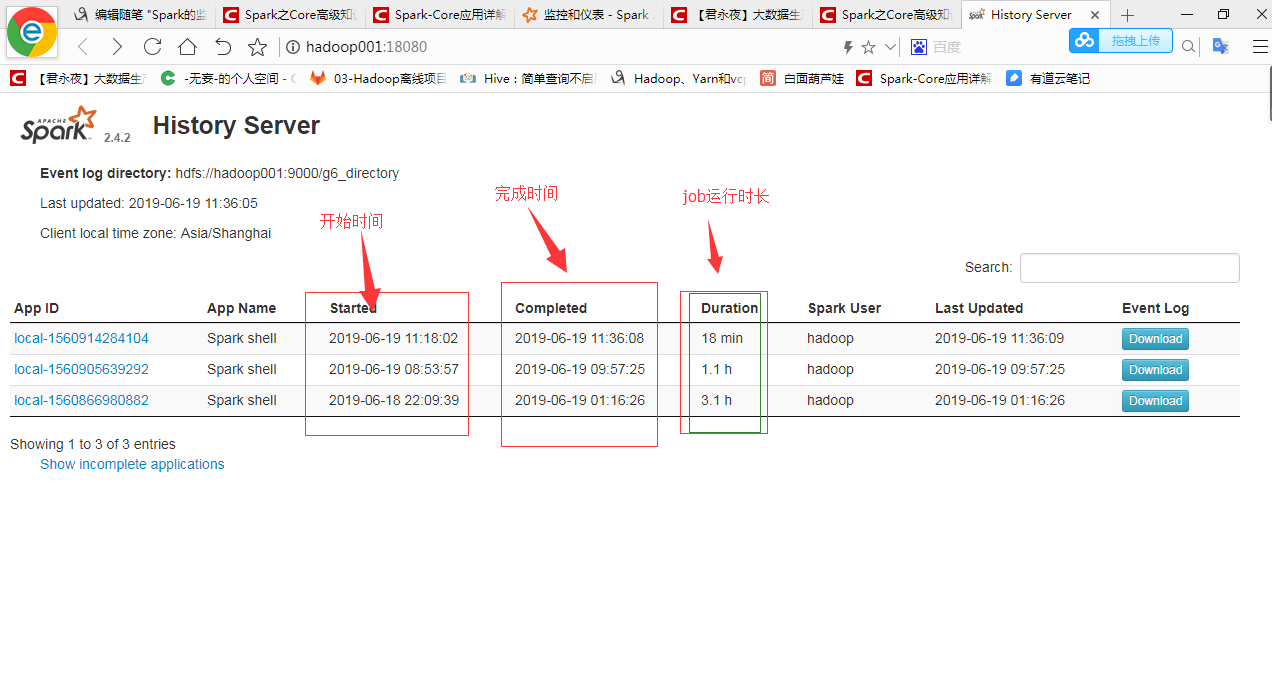Open the 03-Hadoop离线项目 GitLab bookmark
This screenshot has height=690, width=1272.
tap(378, 78)
